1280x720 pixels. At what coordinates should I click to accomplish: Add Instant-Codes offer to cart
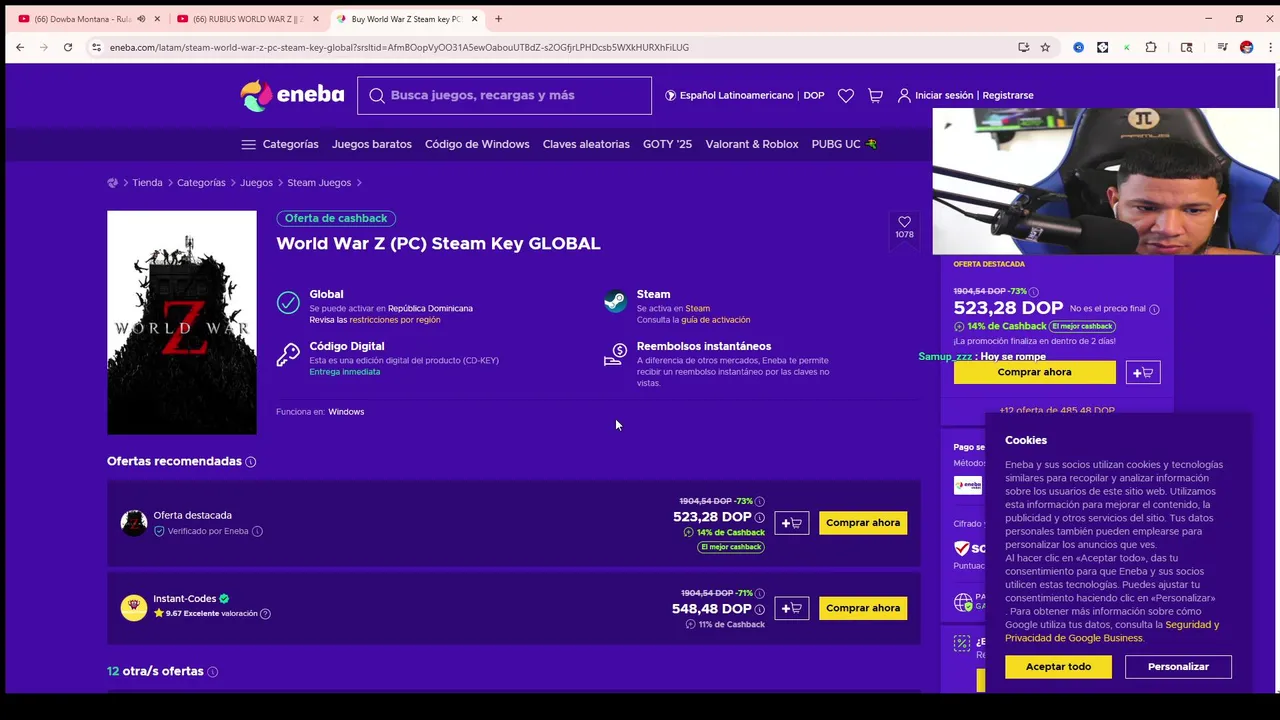tap(791, 608)
